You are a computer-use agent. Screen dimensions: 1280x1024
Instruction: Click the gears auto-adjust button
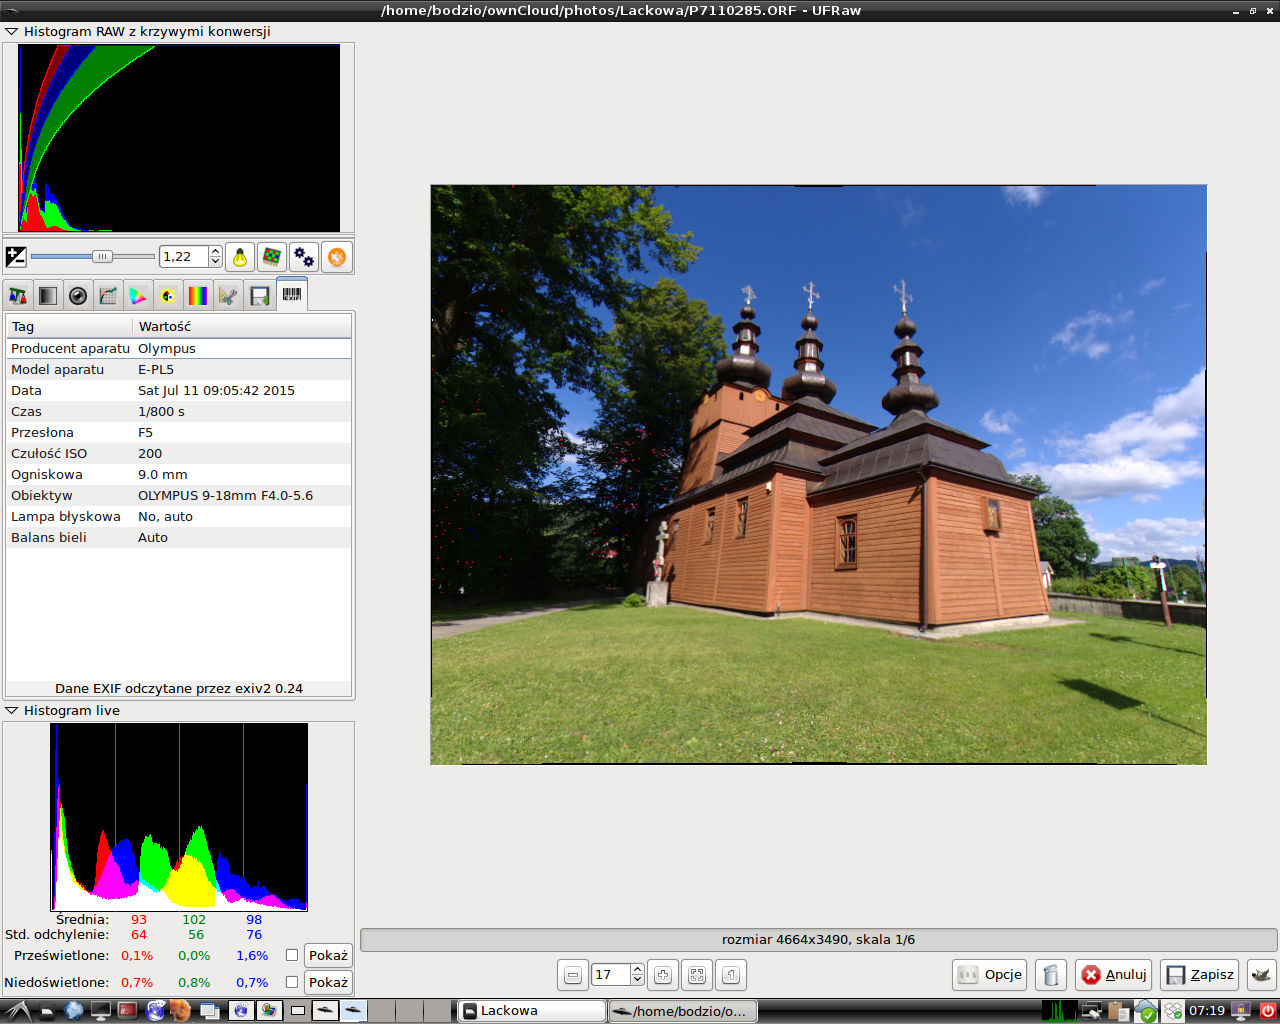pyautogui.click(x=304, y=257)
